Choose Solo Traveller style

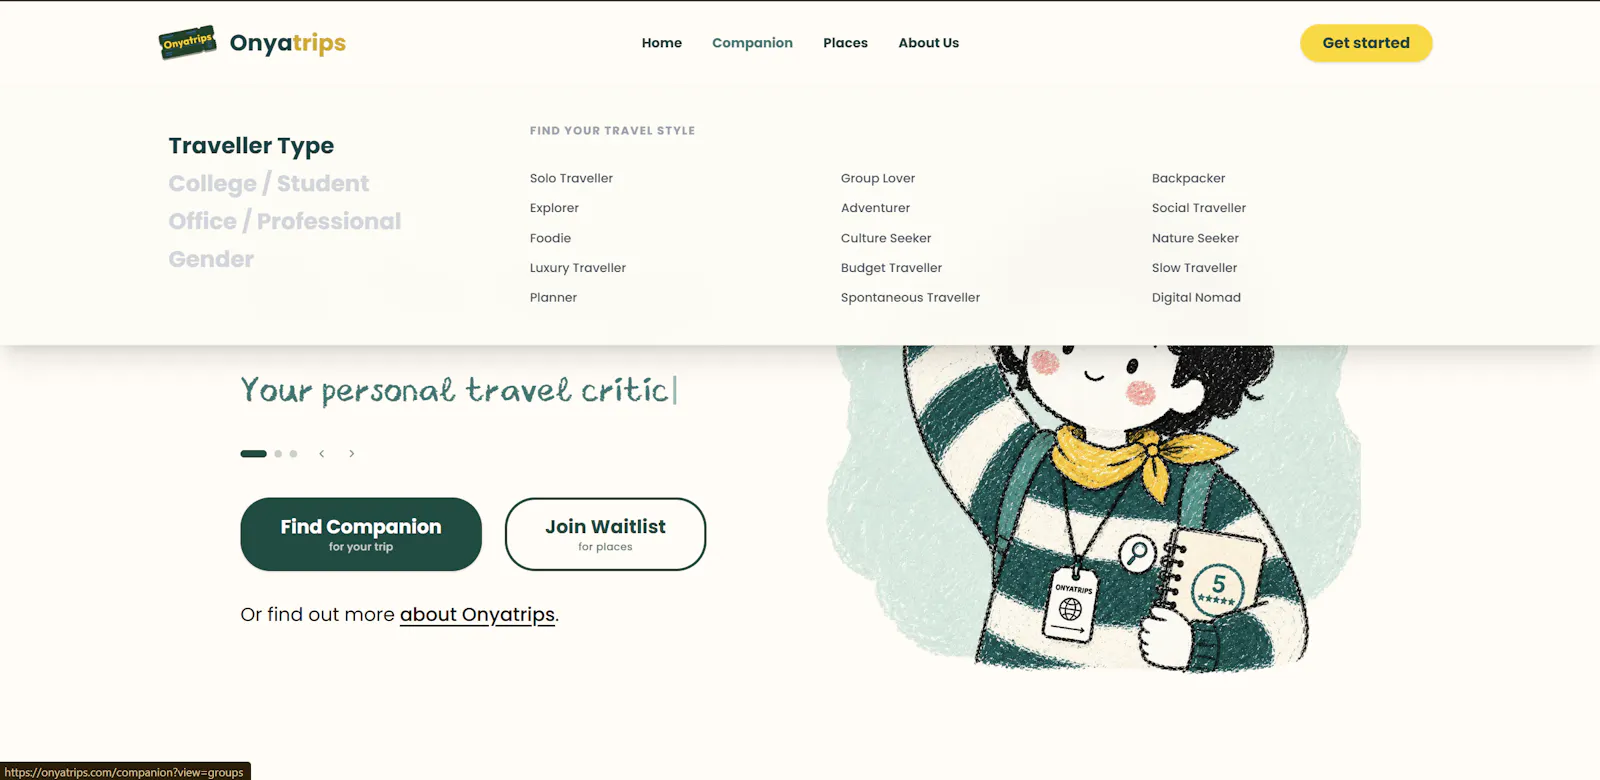(571, 178)
